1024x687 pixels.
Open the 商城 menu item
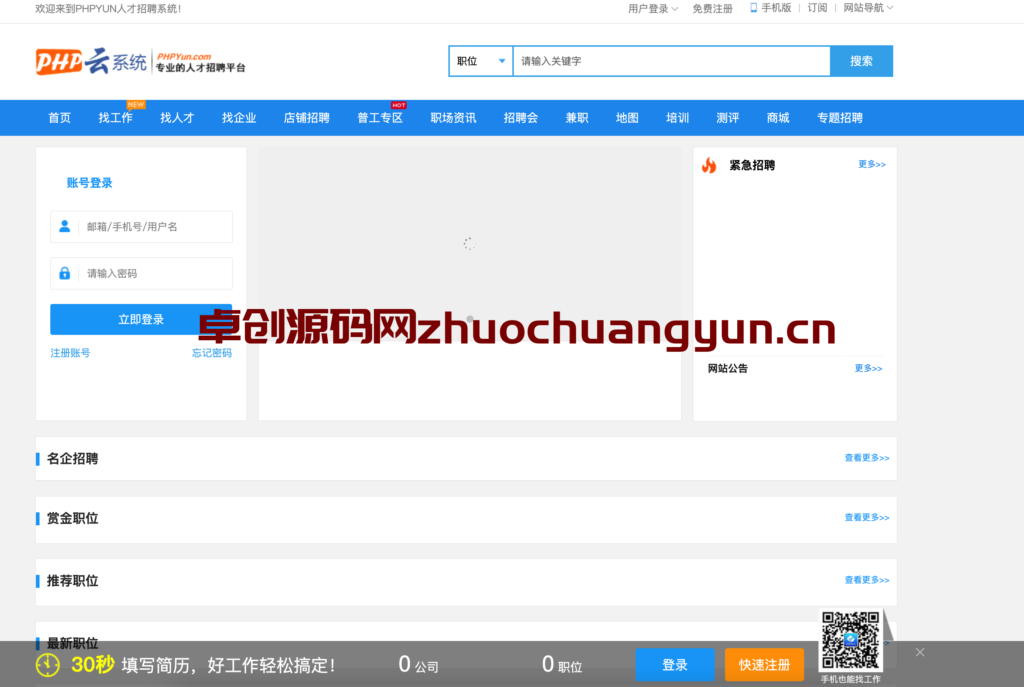[x=778, y=118]
